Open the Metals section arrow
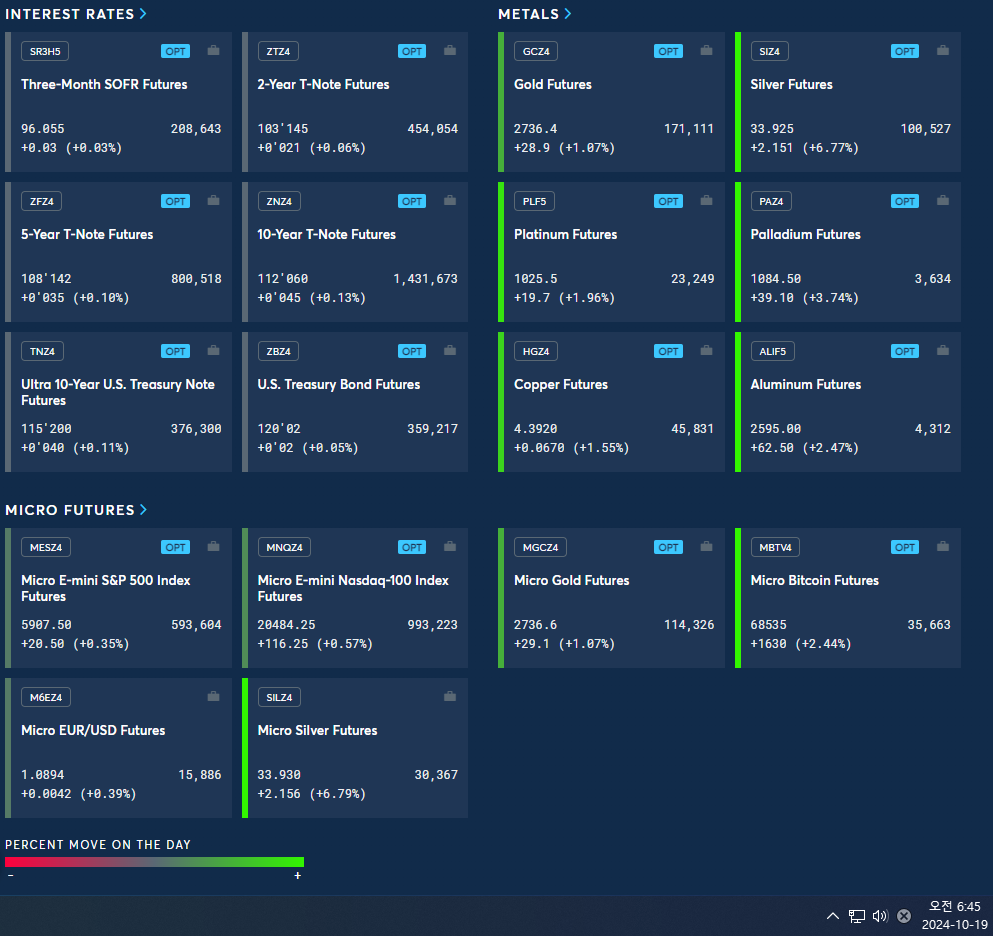This screenshot has height=936, width=993. [567, 14]
